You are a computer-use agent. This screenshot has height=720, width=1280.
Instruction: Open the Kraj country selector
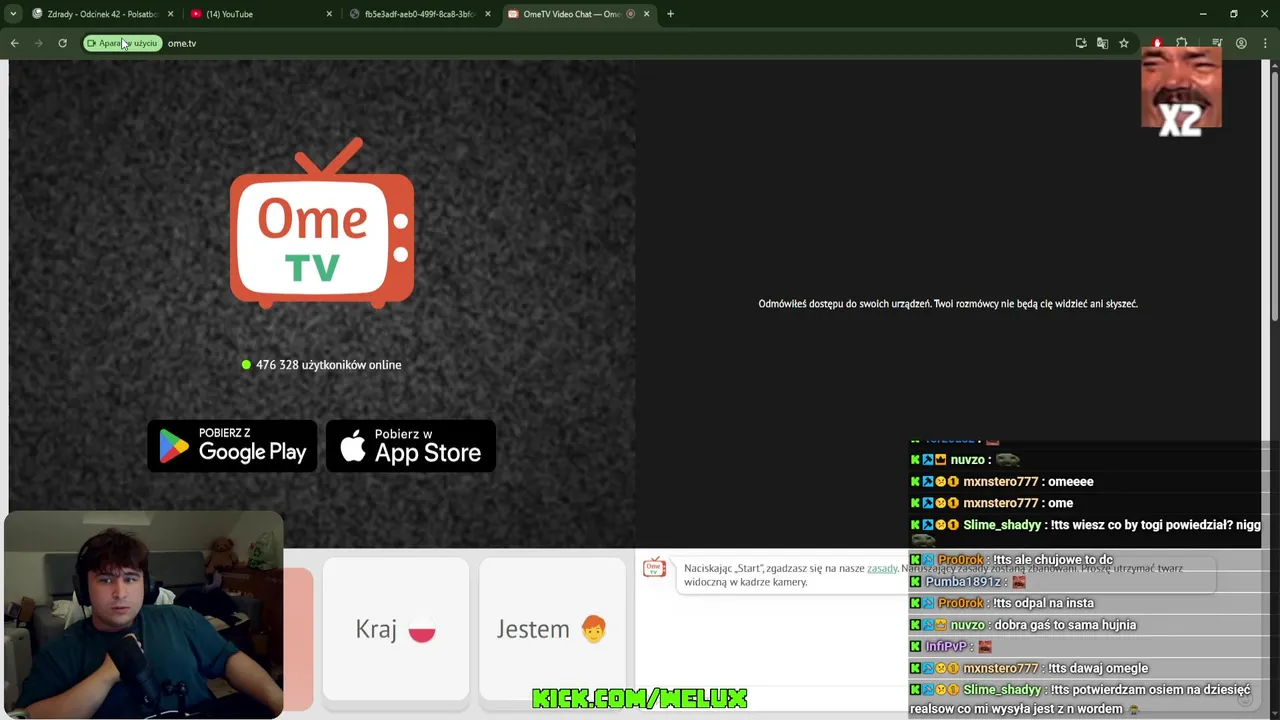(x=396, y=629)
